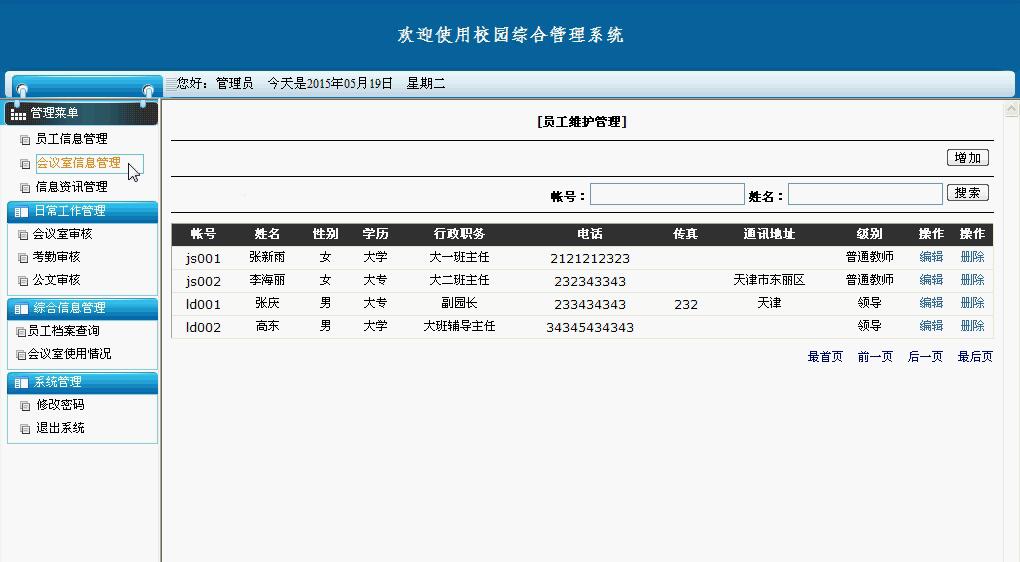The height and width of the screenshot is (562, 1020).
Task: Select 退出系统 to log out
Action: click(x=60, y=427)
